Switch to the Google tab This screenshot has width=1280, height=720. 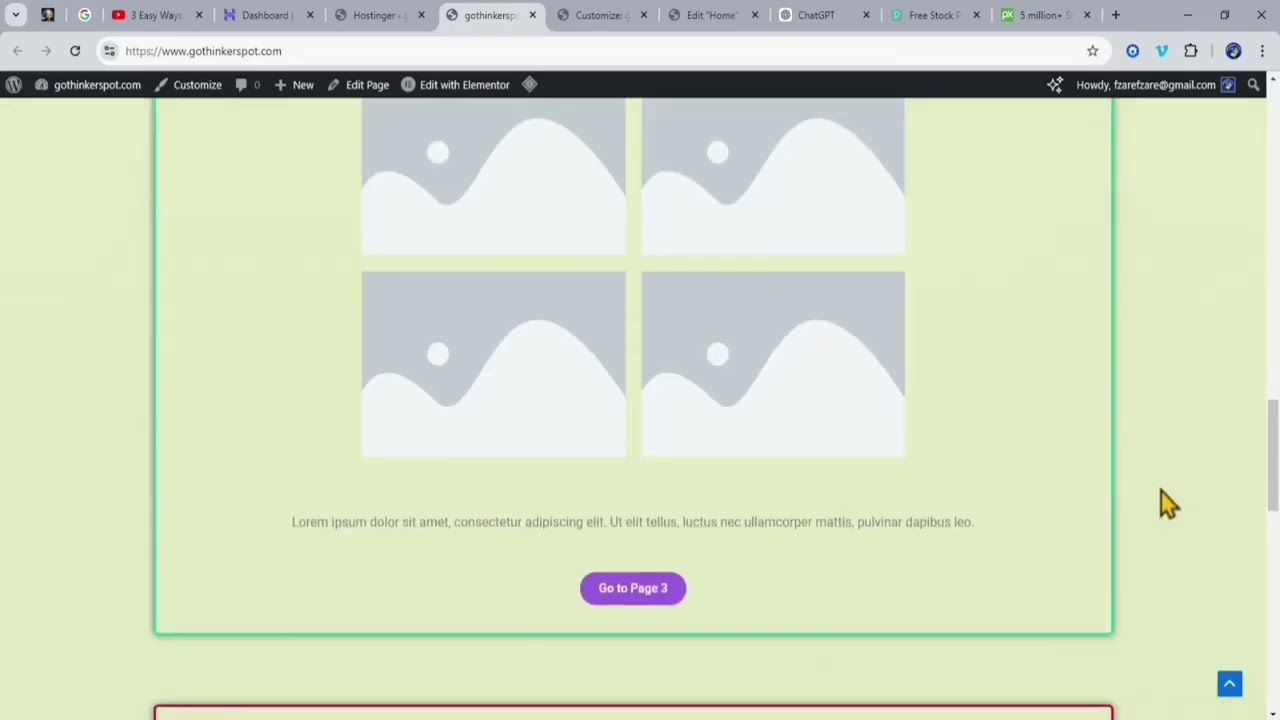click(84, 15)
